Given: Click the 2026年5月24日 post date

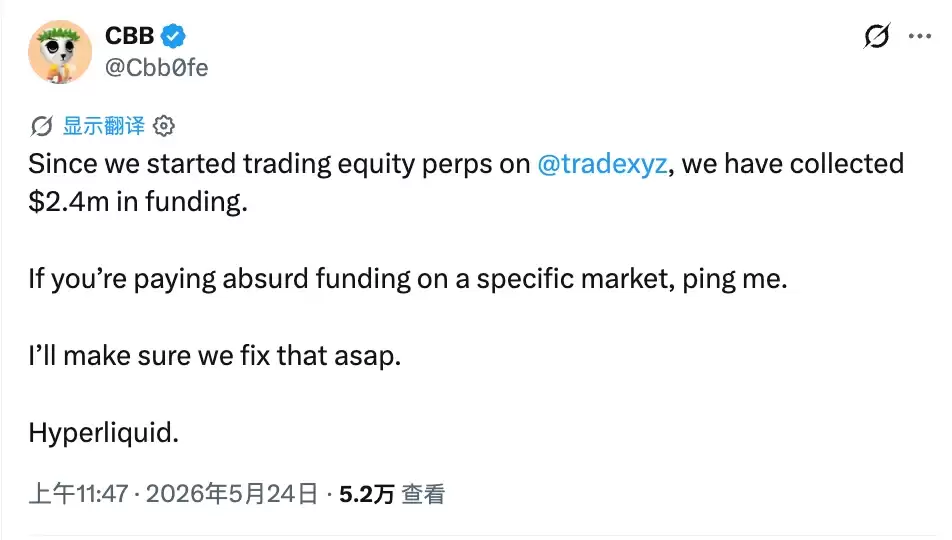Looking at the screenshot, I should pos(232,494).
